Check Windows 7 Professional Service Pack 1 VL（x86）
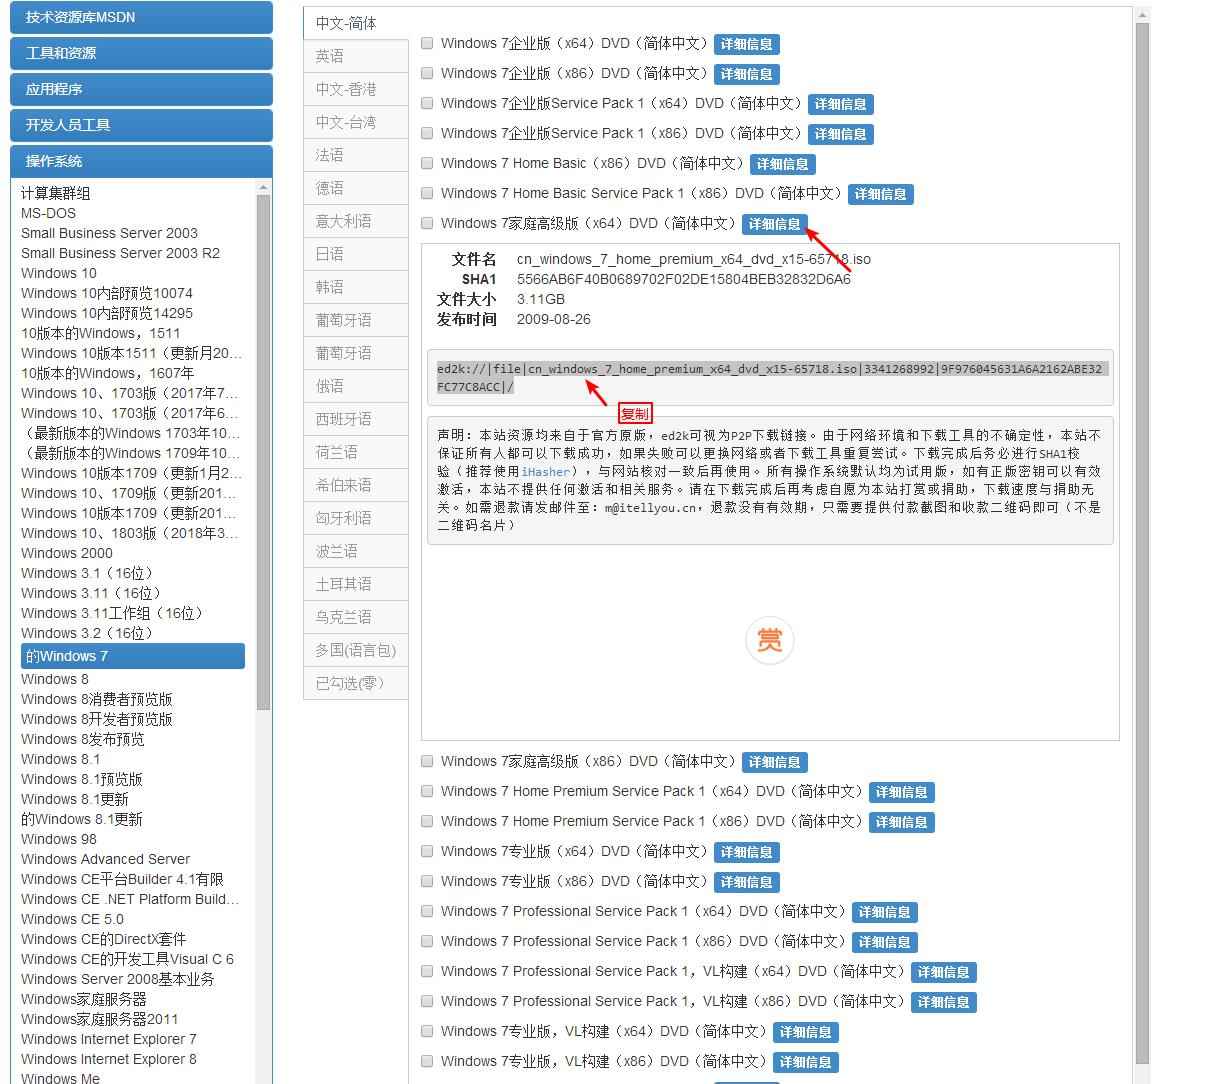Viewport: 1229px width, 1084px height. (x=427, y=1001)
